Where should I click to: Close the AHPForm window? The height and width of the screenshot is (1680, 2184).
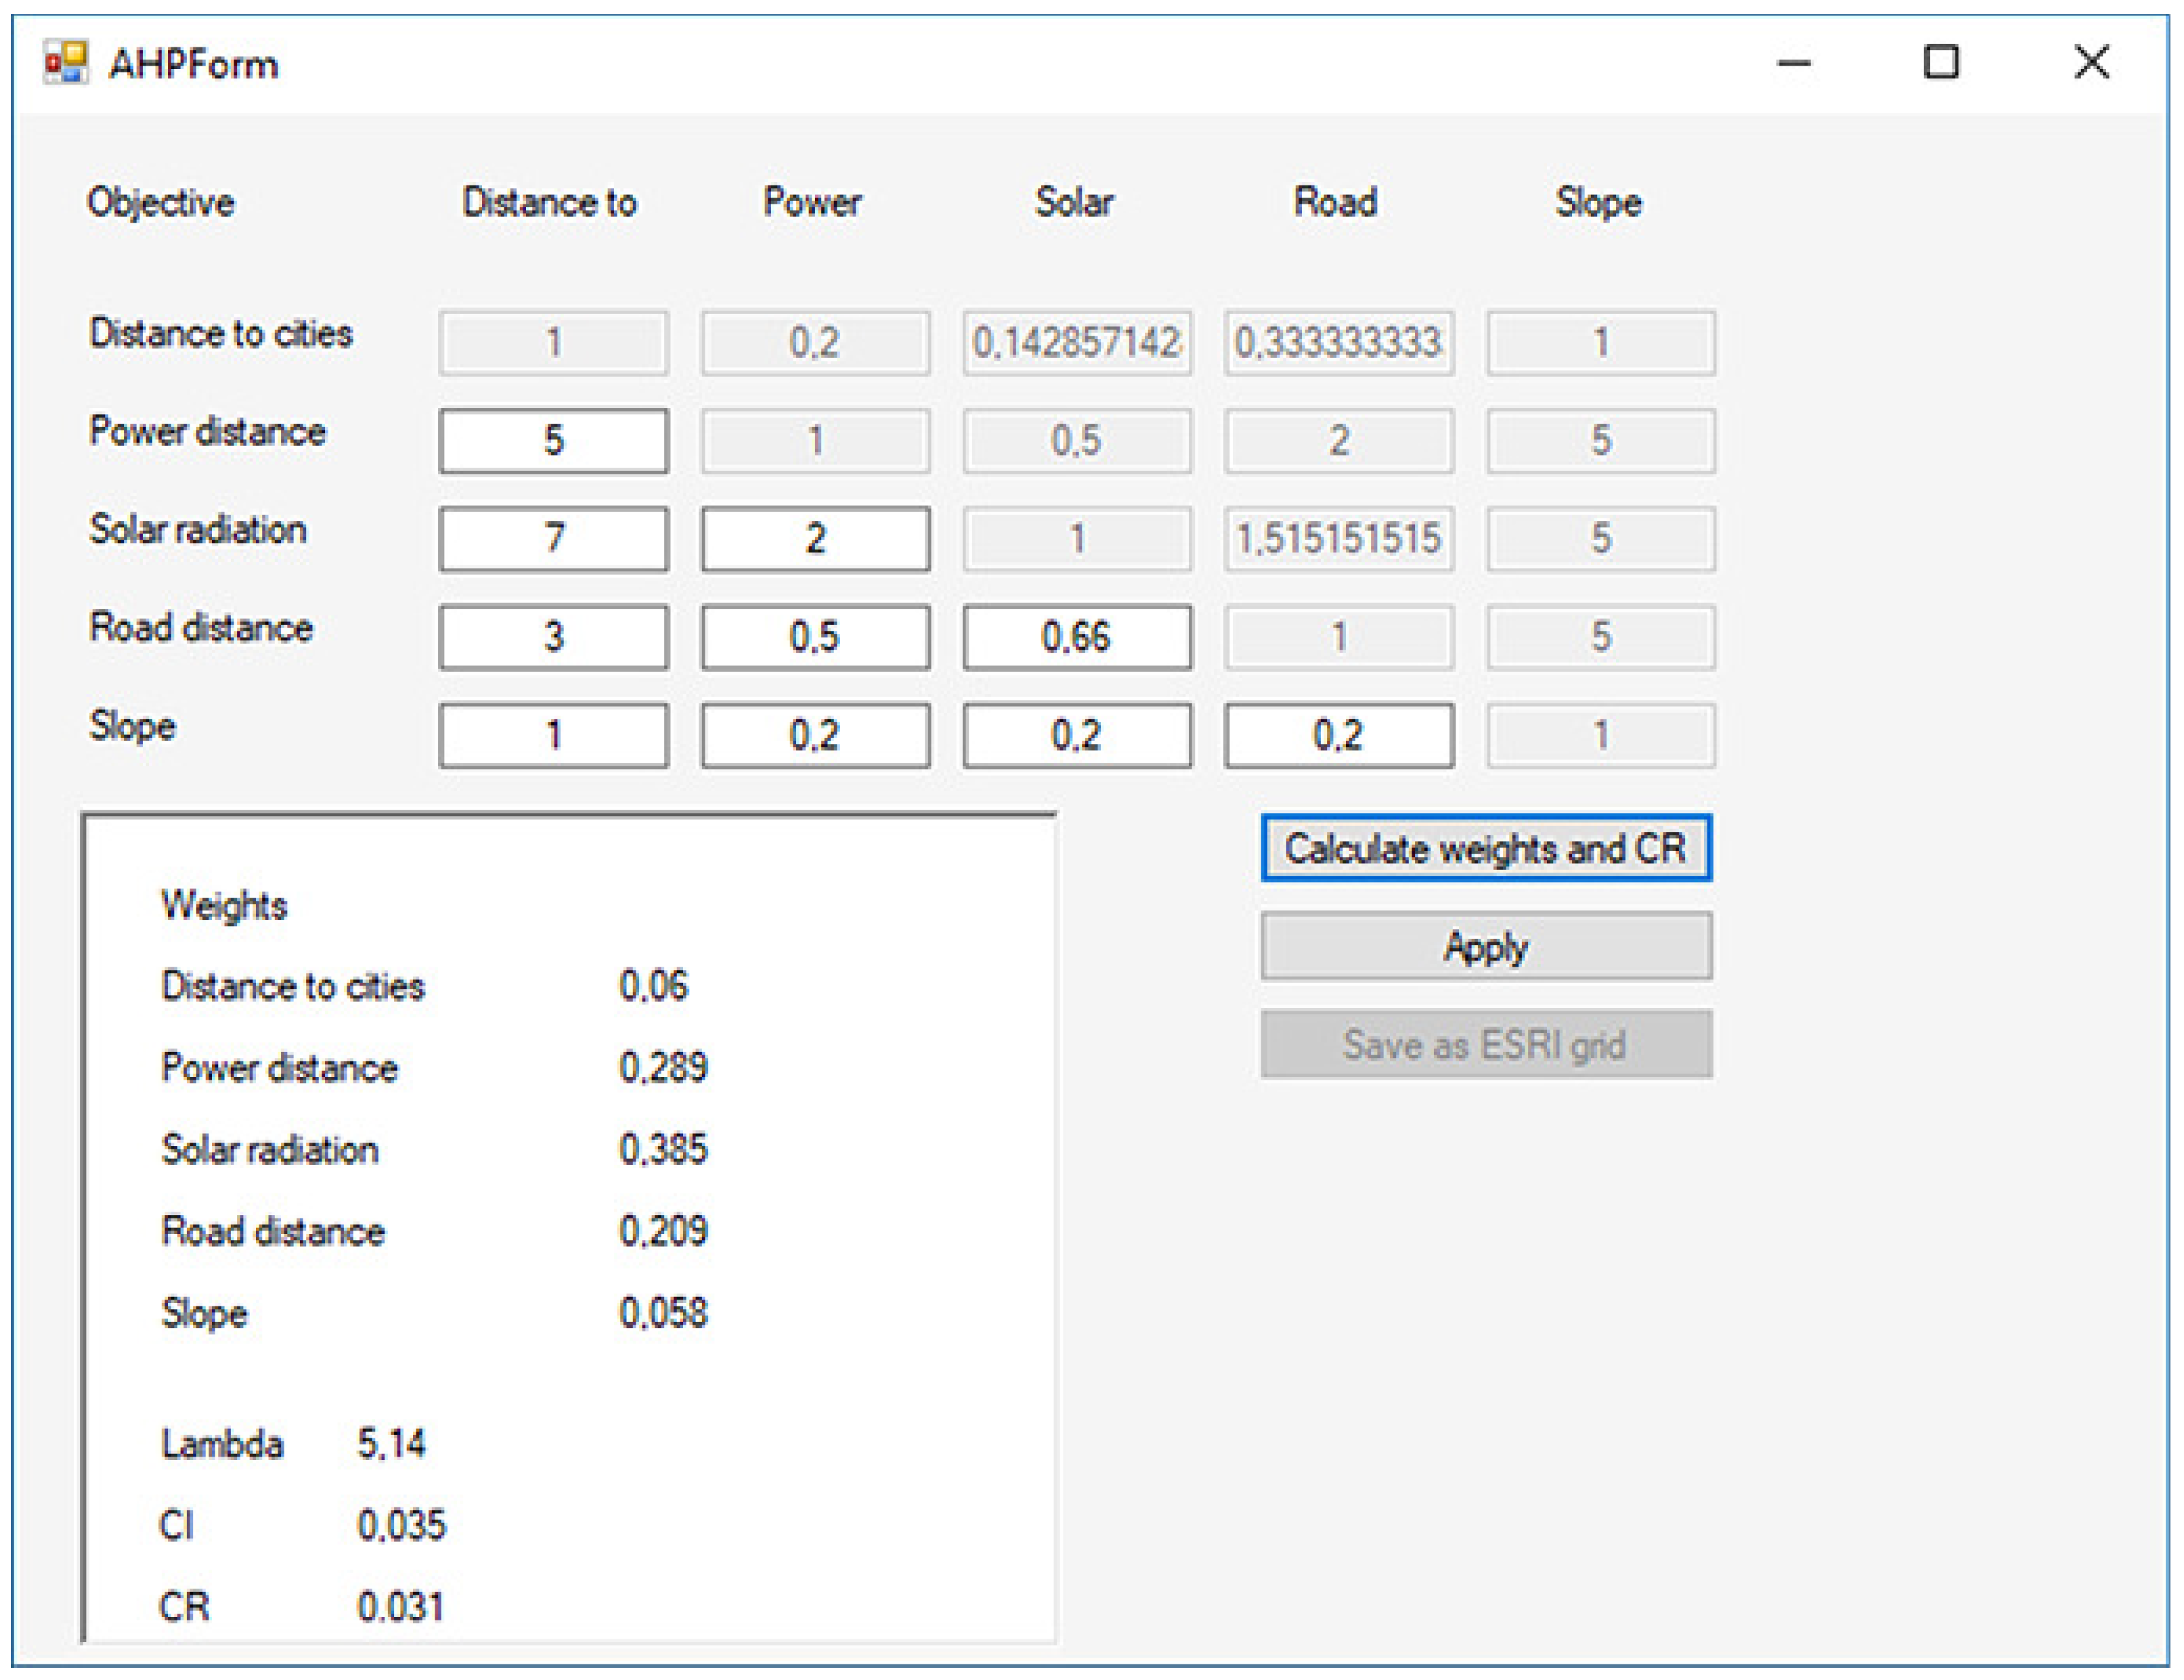point(2091,63)
